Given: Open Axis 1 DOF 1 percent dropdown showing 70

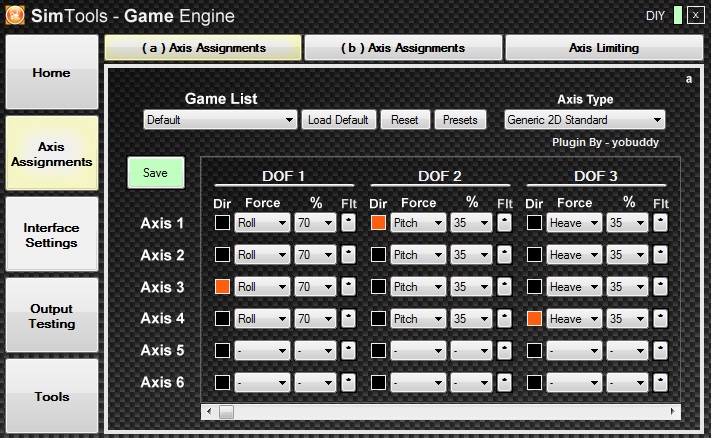Looking at the screenshot, I should click(x=315, y=223).
